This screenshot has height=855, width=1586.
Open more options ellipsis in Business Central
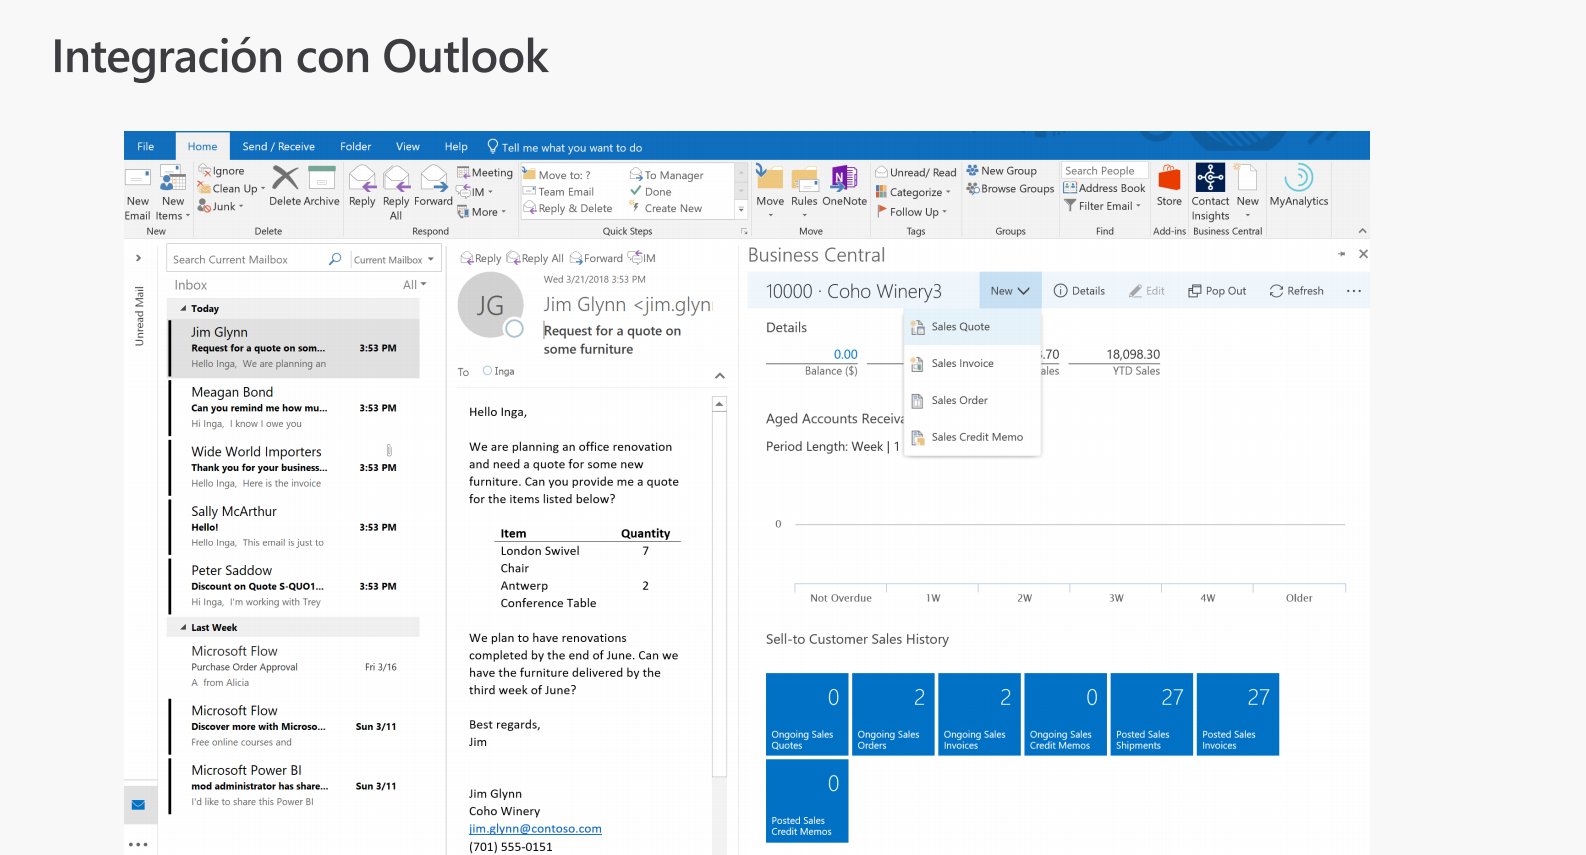[x=1354, y=291]
